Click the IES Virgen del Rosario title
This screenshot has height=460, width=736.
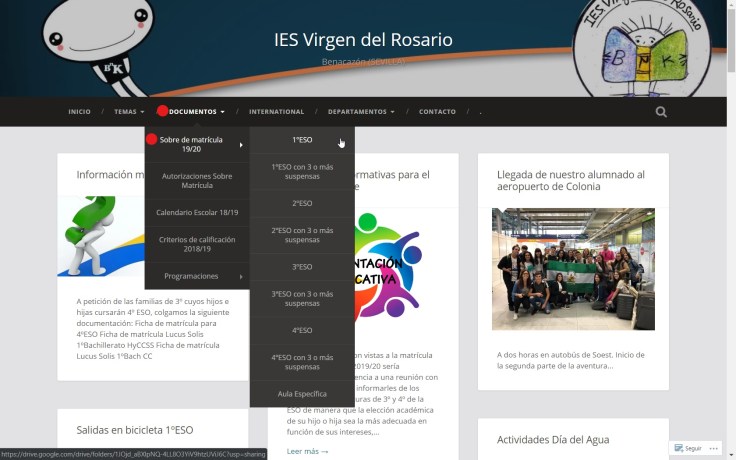363,40
